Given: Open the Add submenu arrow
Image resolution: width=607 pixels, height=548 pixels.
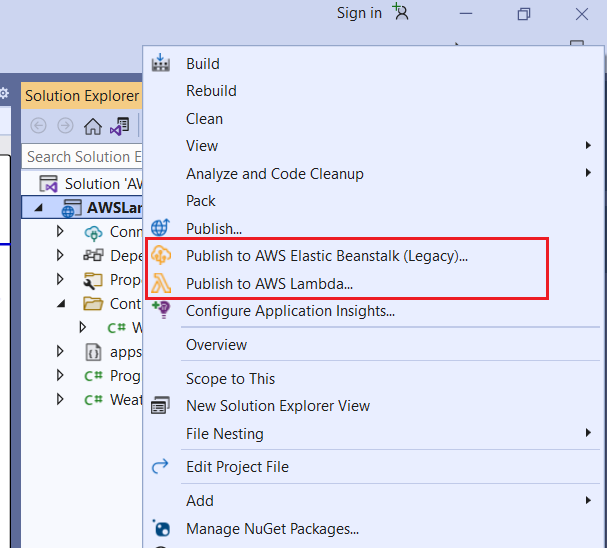Looking at the screenshot, I should pos(588,500).
